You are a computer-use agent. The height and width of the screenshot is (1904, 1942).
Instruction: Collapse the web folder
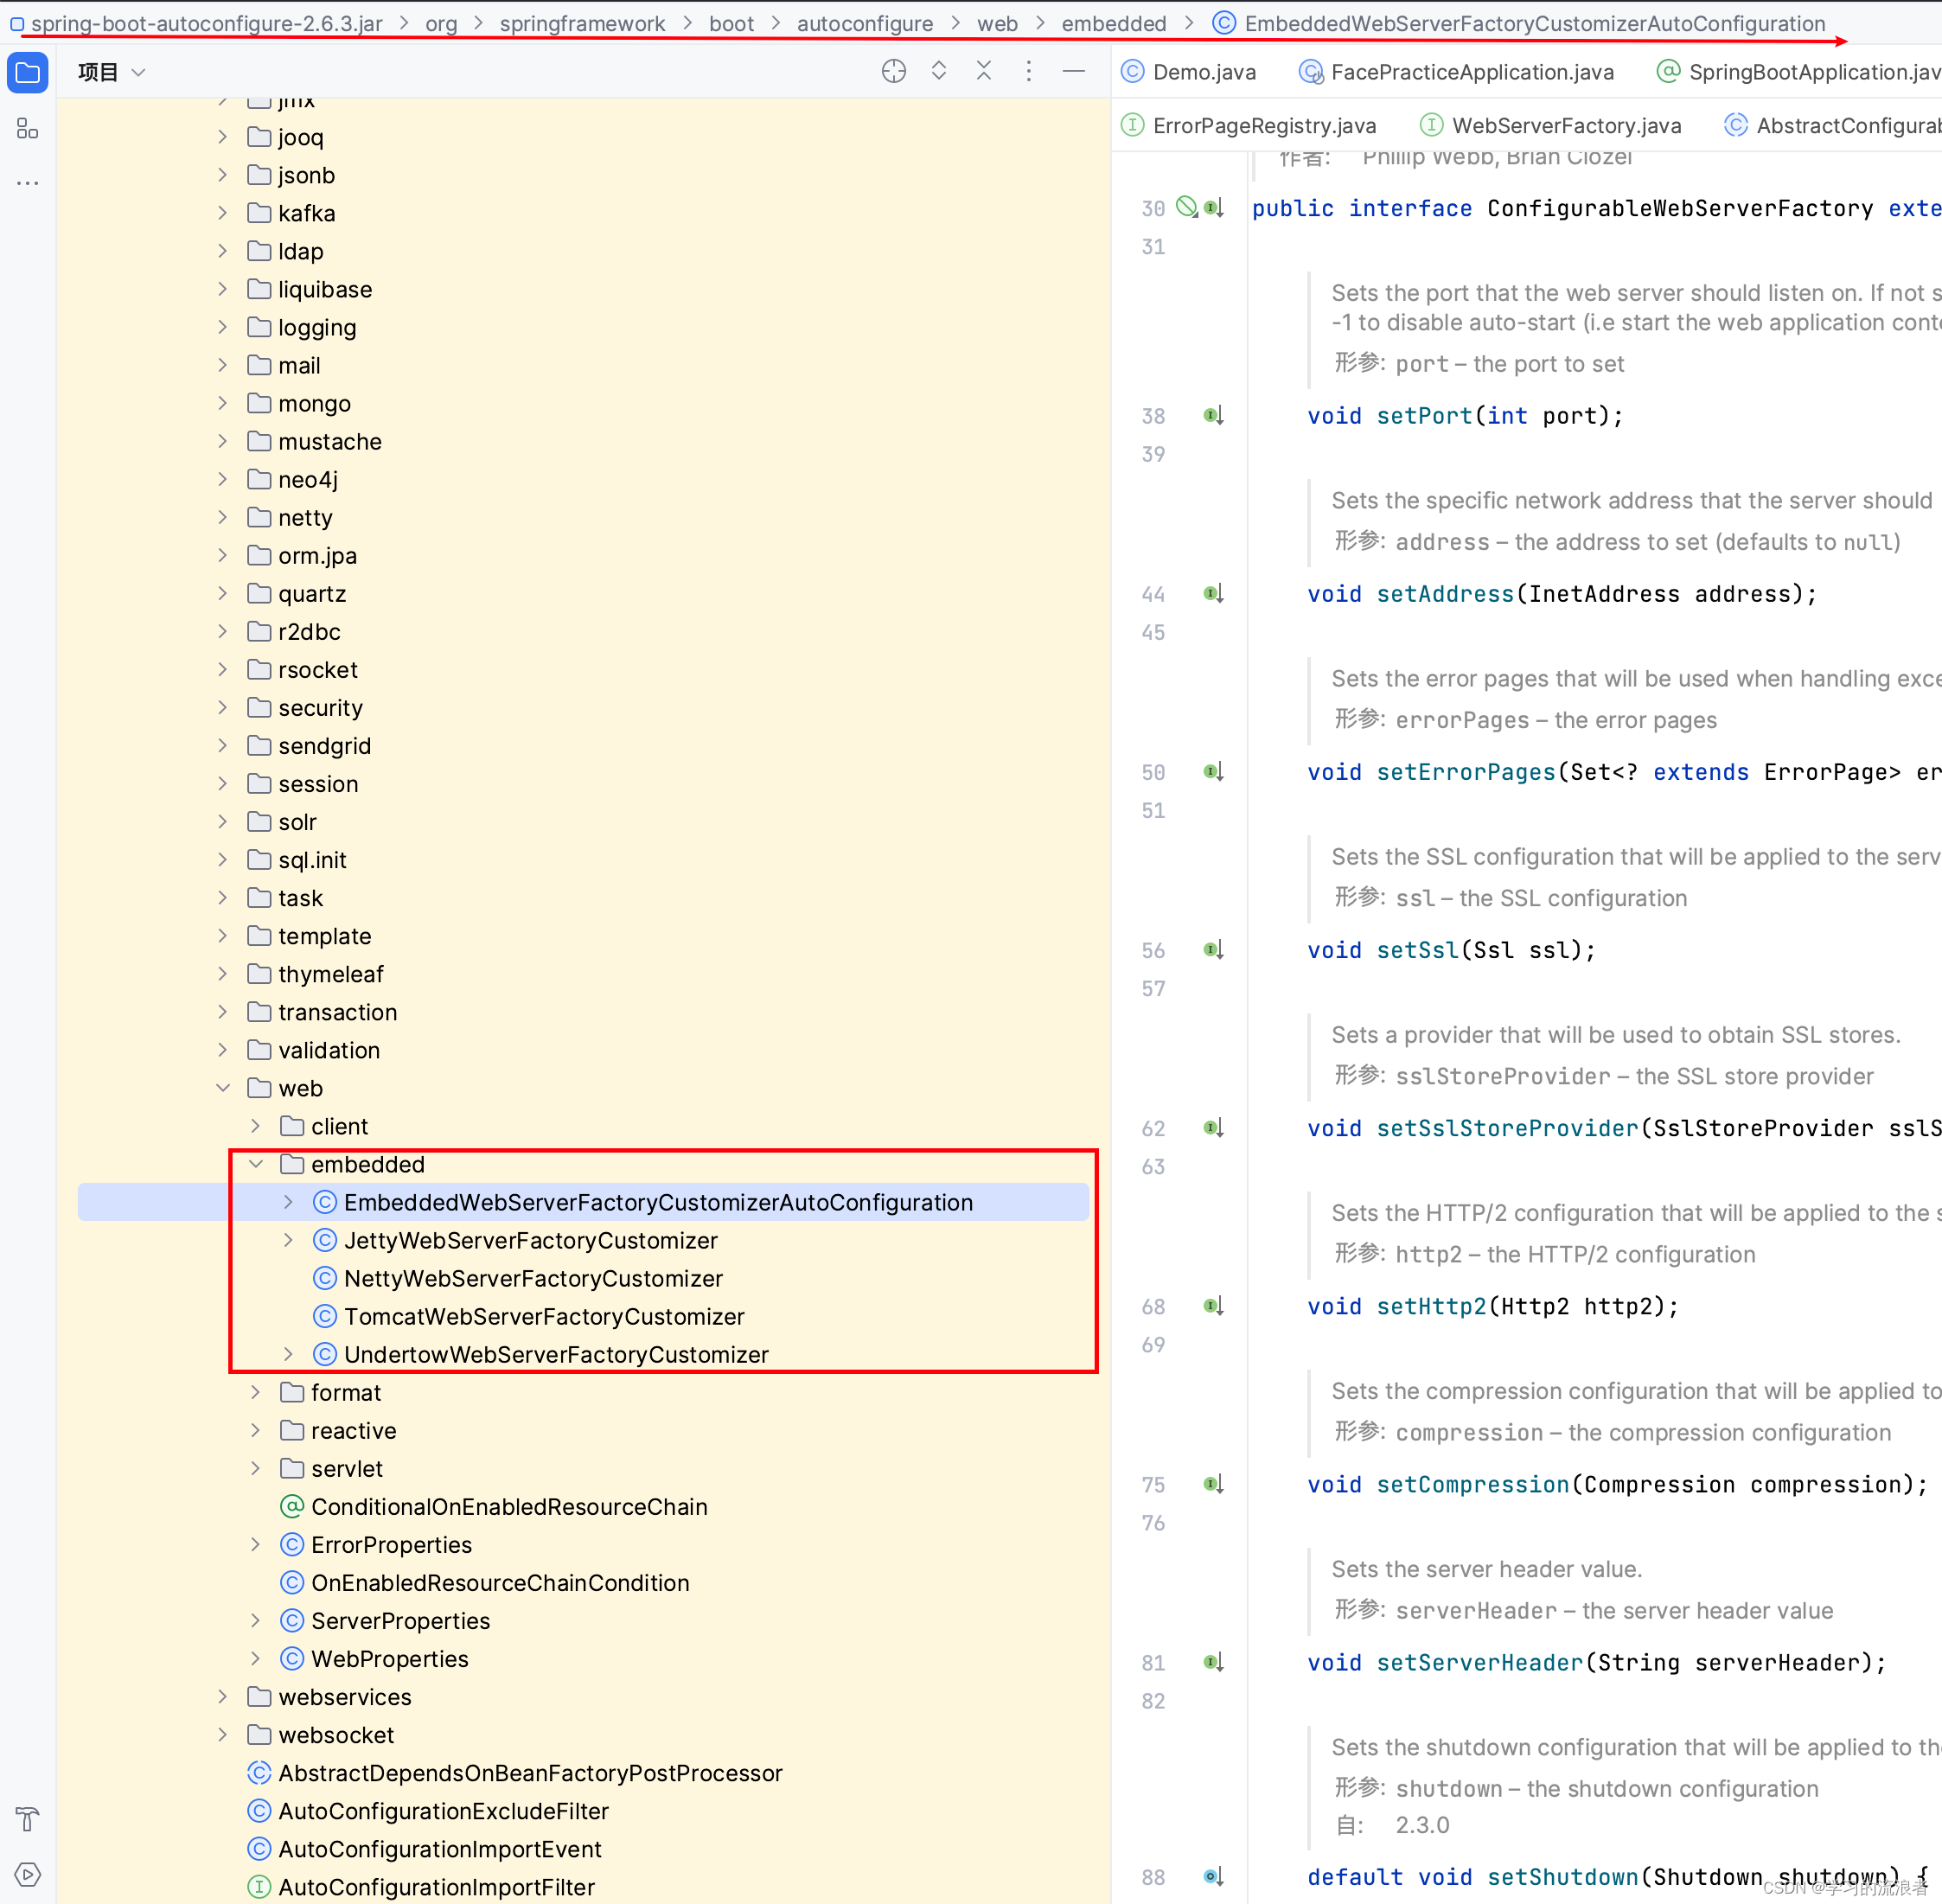click(223, 1088)
